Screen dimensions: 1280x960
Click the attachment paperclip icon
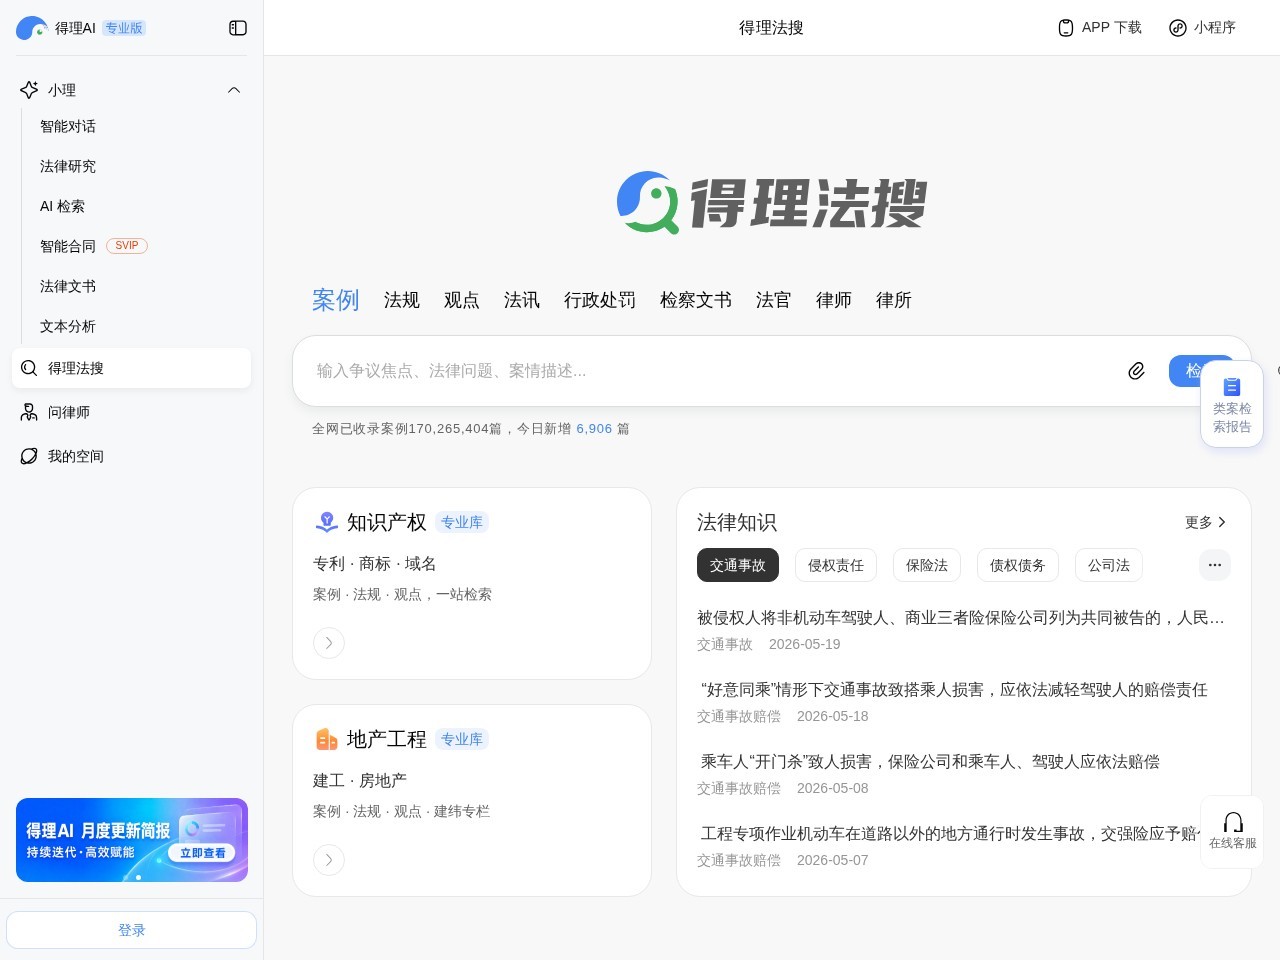1136,371
